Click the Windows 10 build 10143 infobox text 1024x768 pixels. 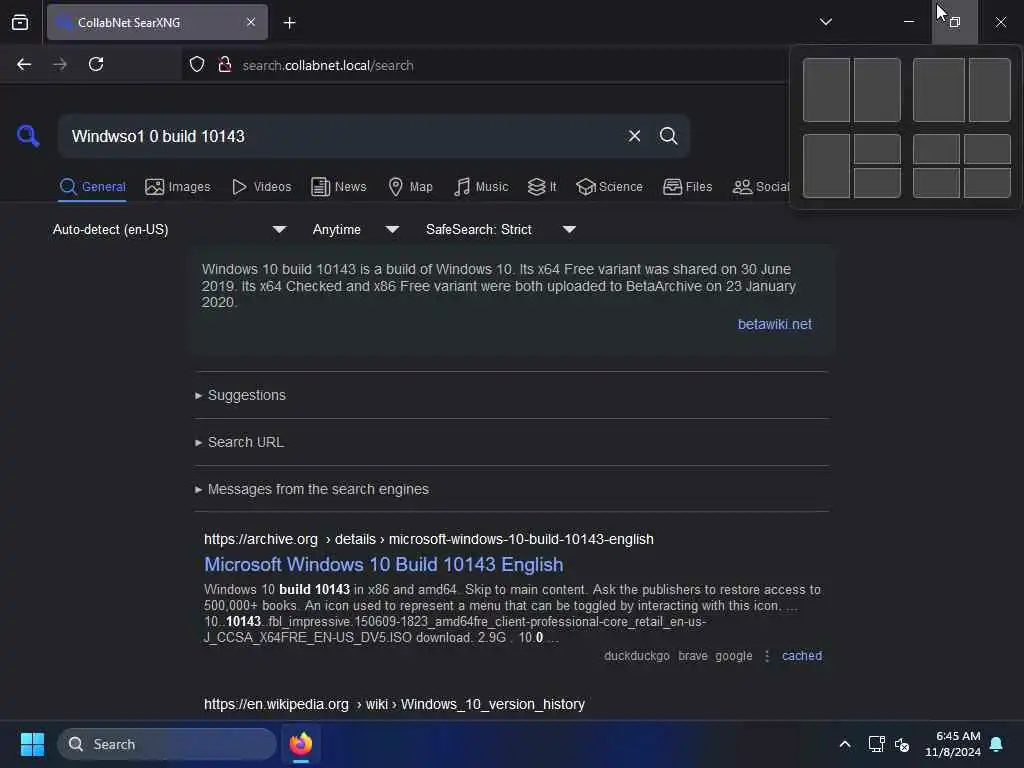point(499,285)
